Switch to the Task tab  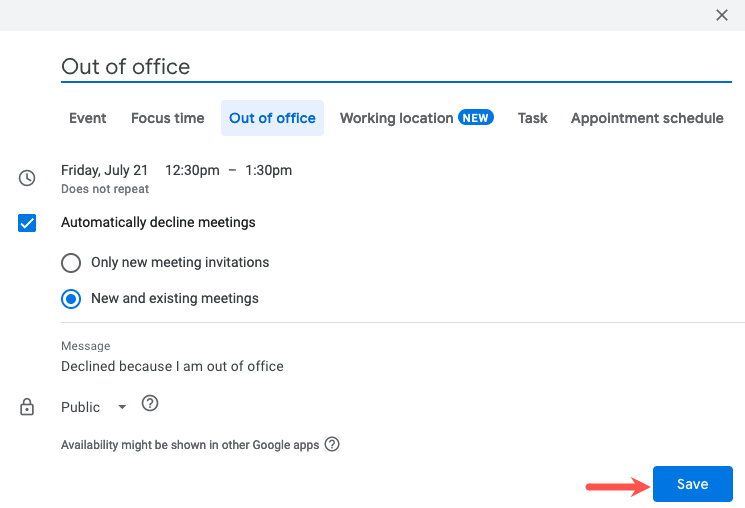(x=533, y=118)
